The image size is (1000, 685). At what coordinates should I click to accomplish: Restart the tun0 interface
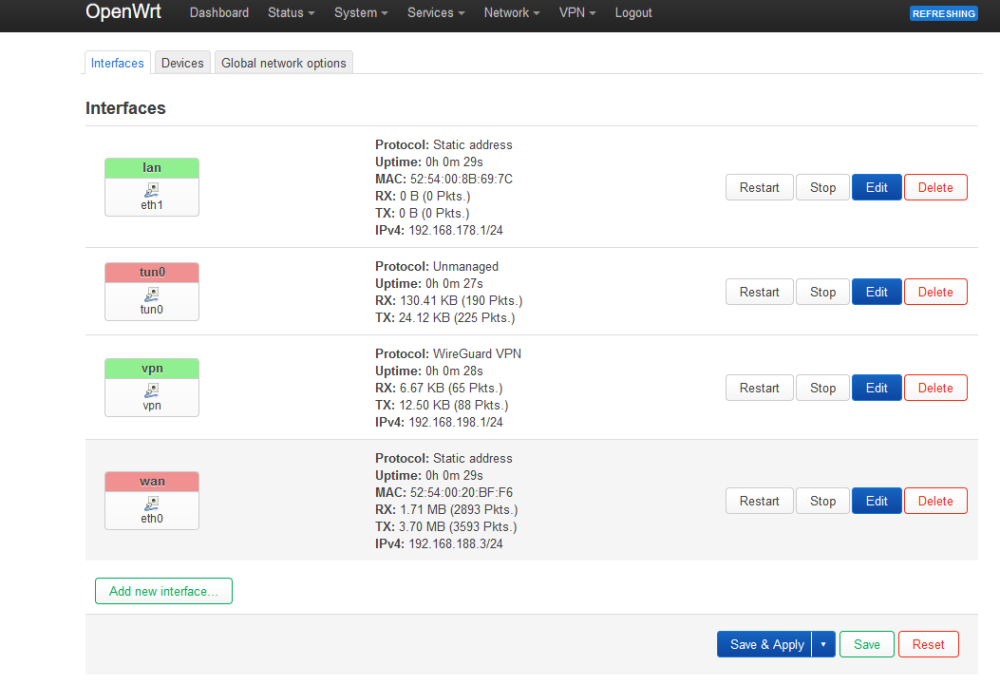tap(760, 292)
